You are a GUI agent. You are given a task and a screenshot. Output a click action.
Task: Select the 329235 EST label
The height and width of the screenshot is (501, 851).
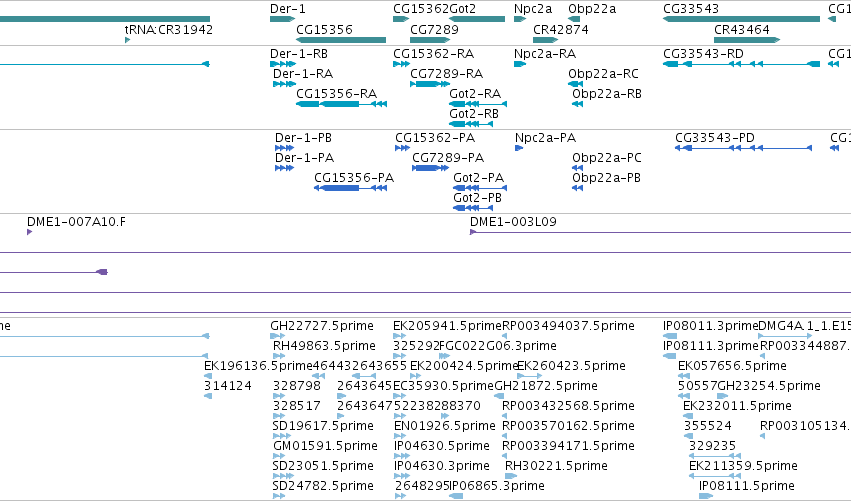click(712, 447)
